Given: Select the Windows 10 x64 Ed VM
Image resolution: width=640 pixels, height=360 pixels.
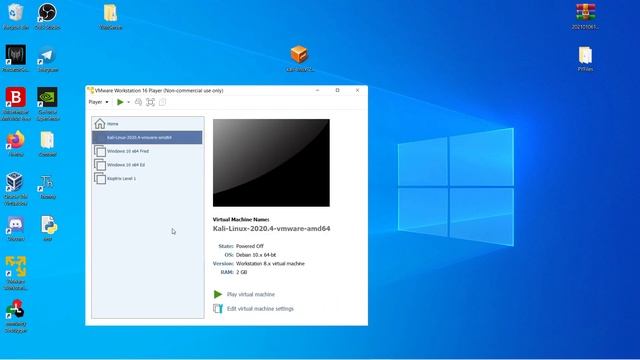Looking at the screenshot, I should click(147, 165).
